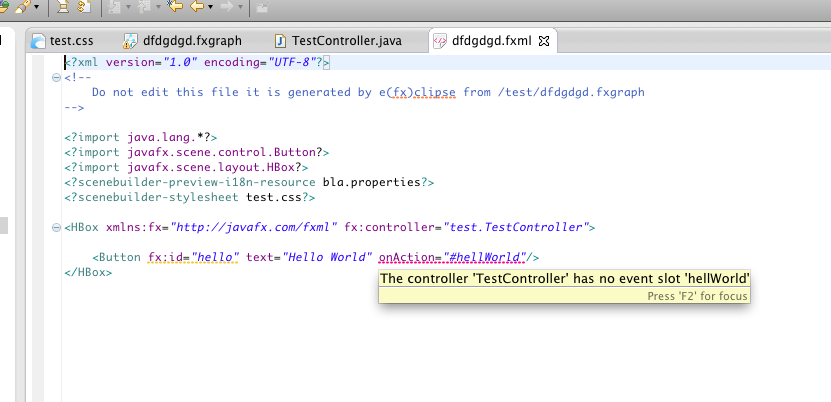Viewport: 831px width, 402px height.
Task: Click the toolbar icon with two curved arrows
Action: coord(84,7)
